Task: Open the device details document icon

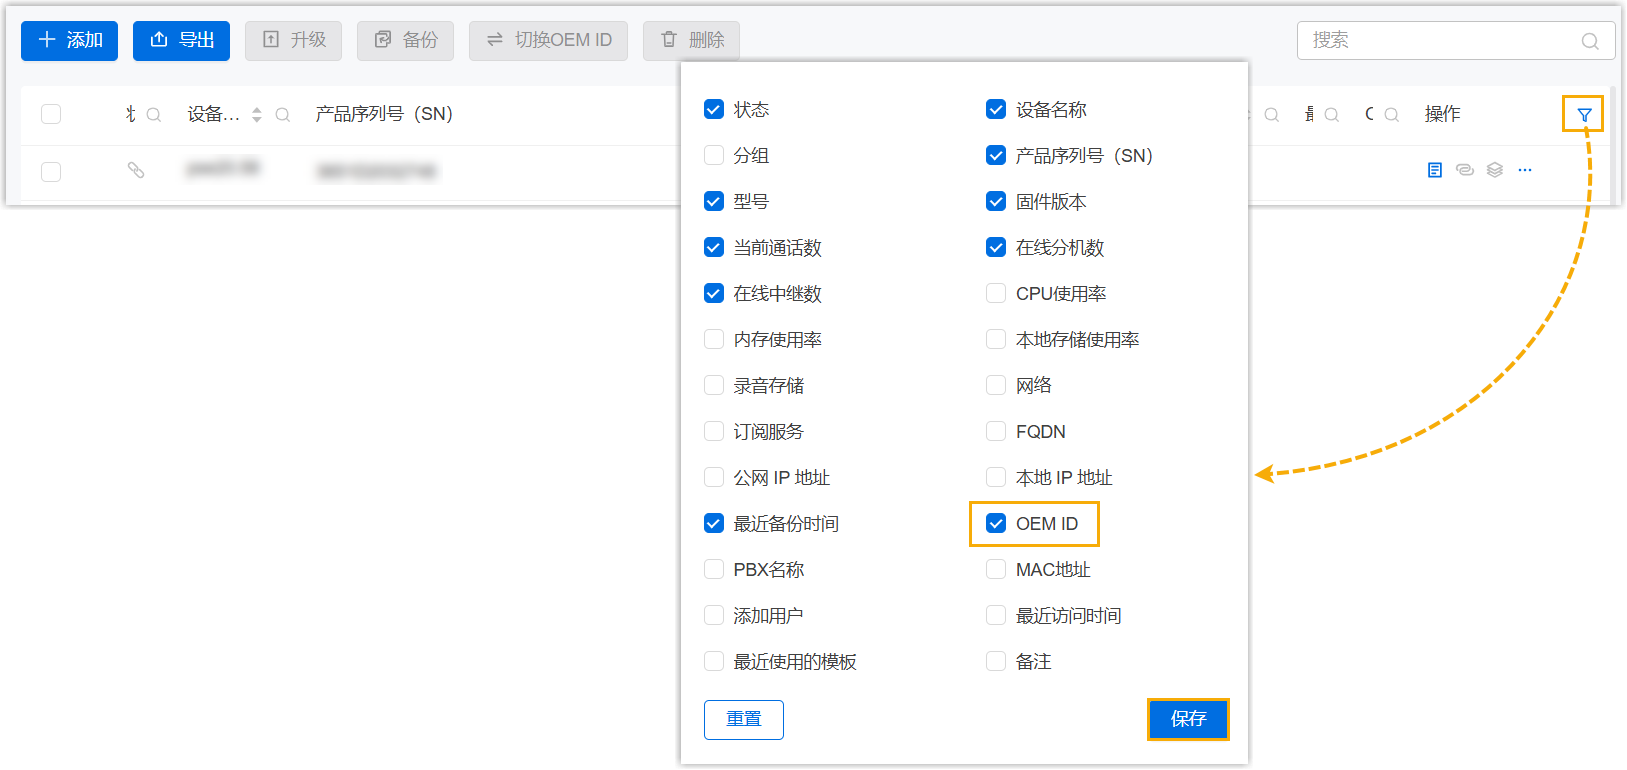Action: [x=1435, y=170]
